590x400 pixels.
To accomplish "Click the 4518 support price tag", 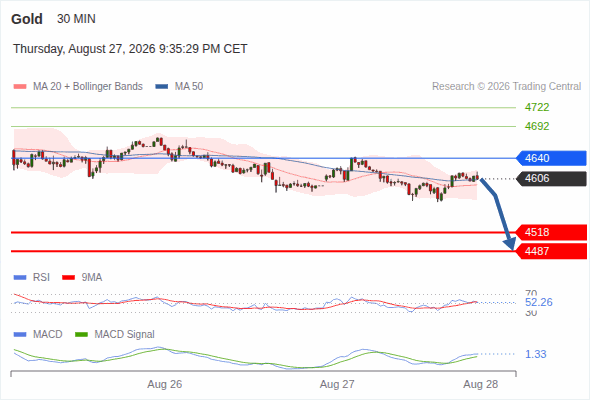I will point(551,232).
